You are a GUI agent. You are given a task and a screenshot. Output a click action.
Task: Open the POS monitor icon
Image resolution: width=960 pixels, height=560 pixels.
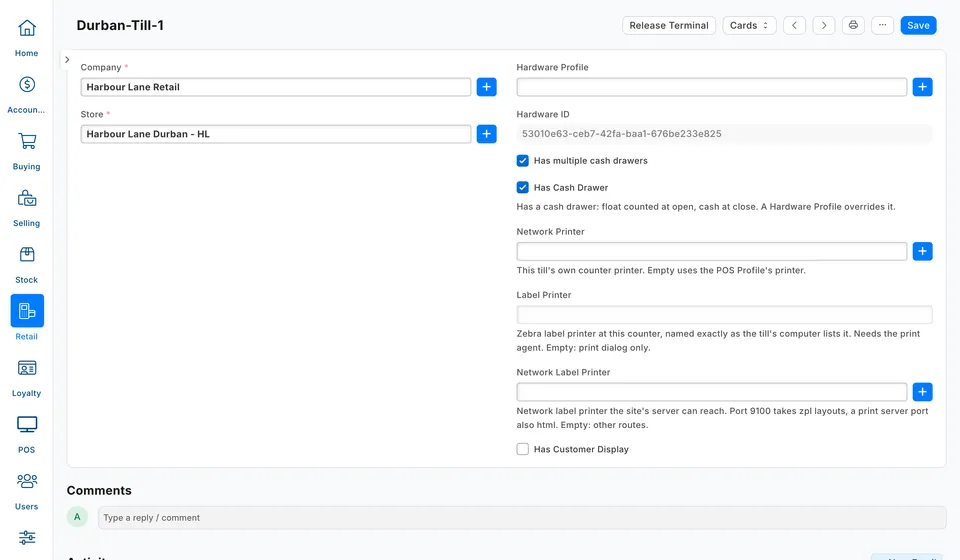pos(26,425)
